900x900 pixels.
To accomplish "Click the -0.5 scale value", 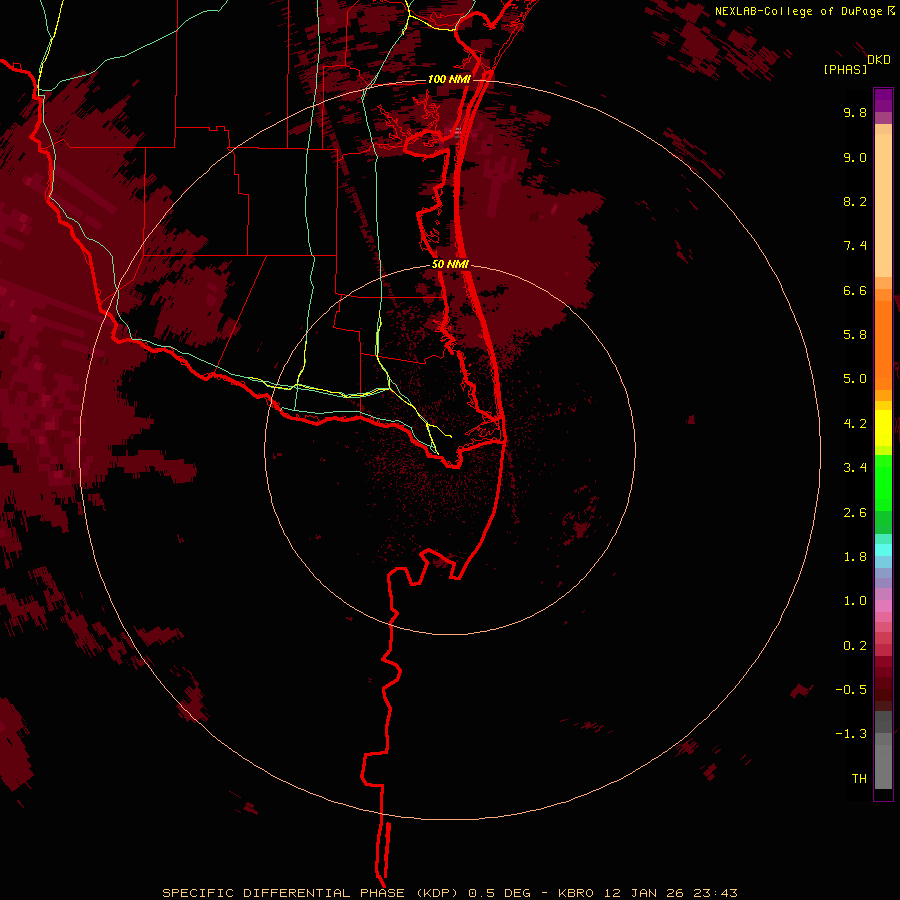I will [851, 690].
